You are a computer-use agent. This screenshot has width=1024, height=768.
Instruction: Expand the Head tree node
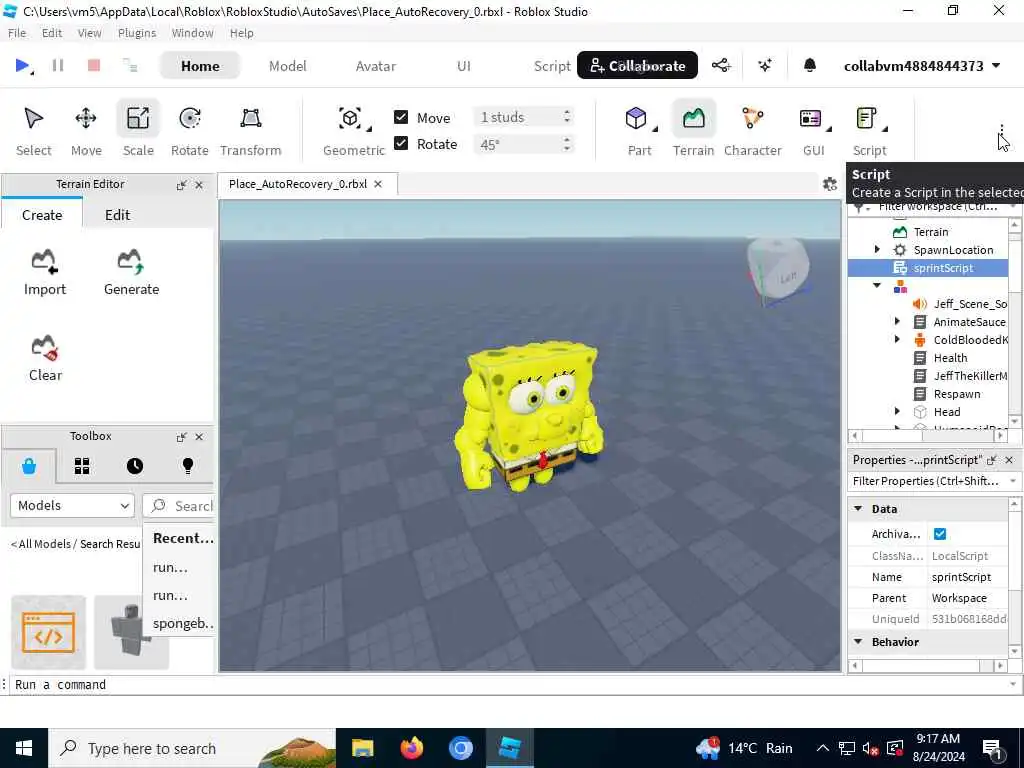click(x=897, y=411)
